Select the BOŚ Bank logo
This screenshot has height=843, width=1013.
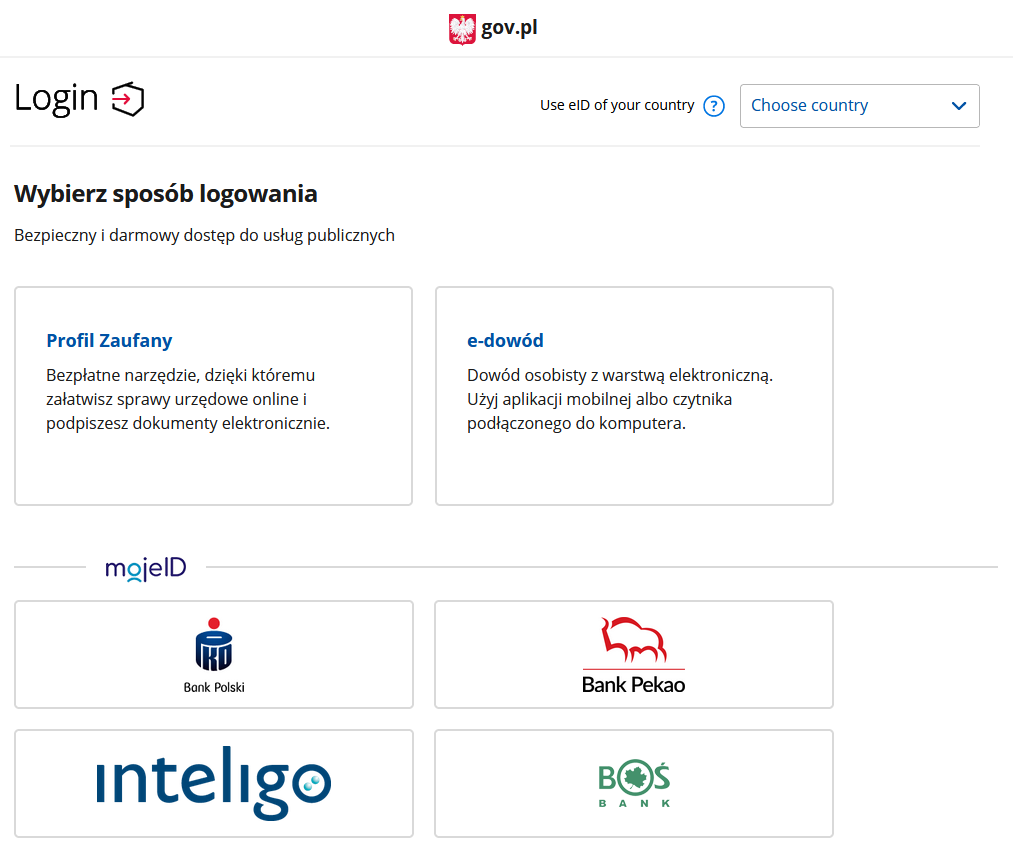634,783
